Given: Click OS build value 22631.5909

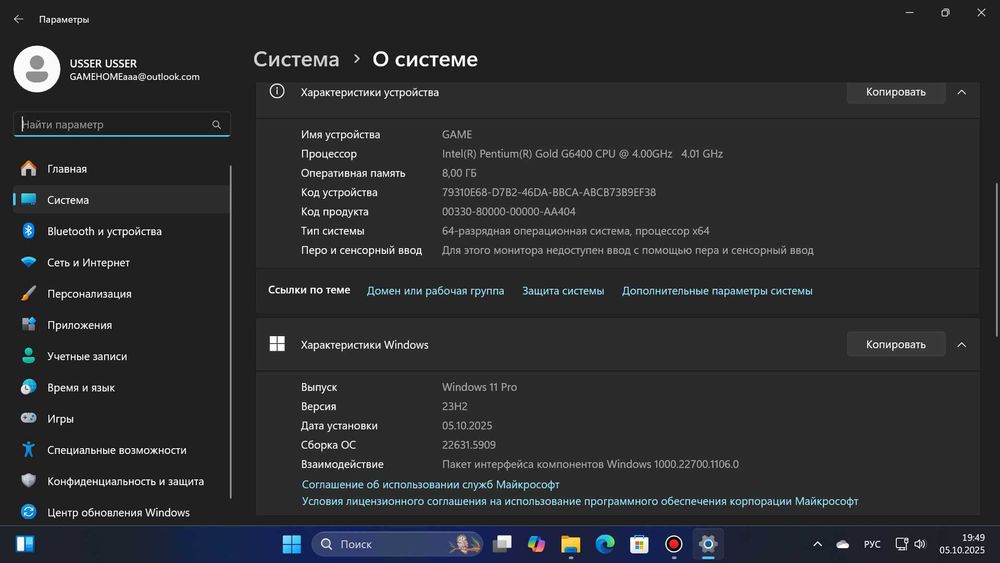Looking at the screenshot, I should click(469, 444).
